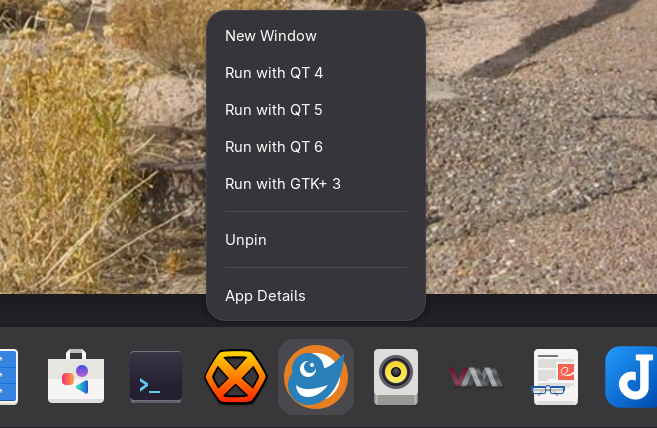Open the document viewer with glasses icon
This screenshot has height=428, width=657.
click(555, 376)
